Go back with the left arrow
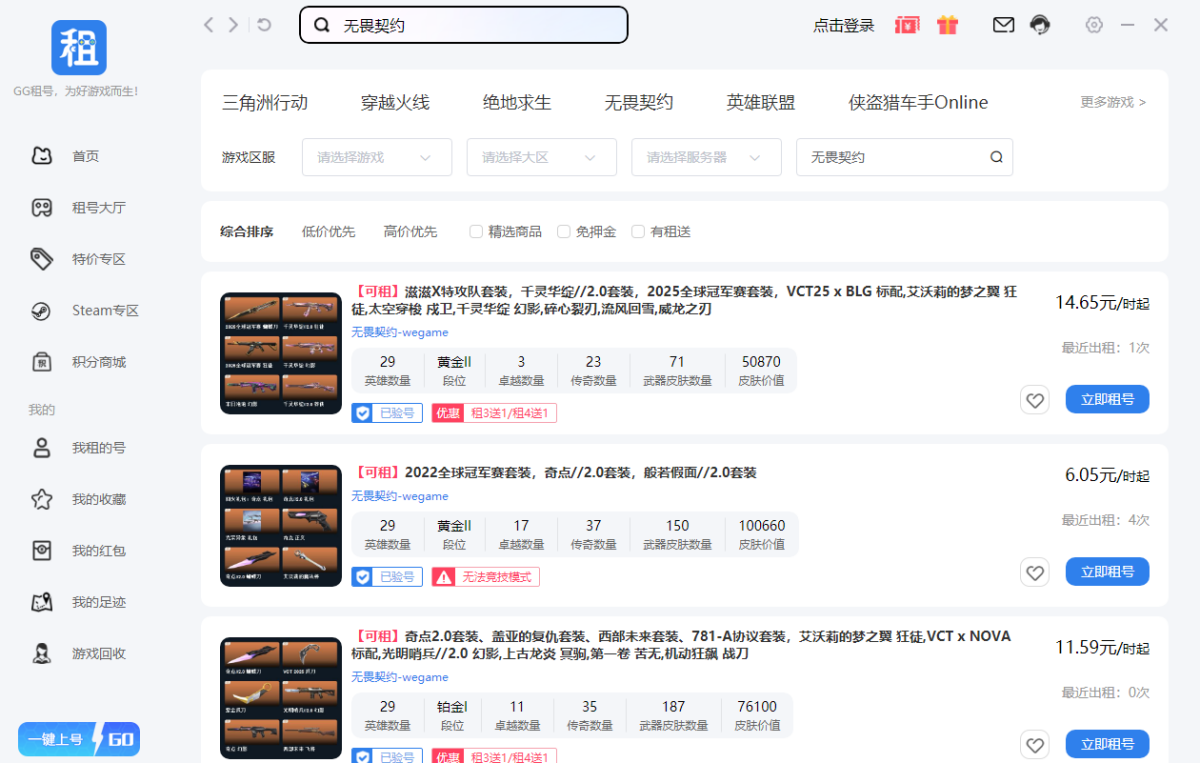The height and width of the screenshot is (763, 1200). tap(208, 25)
